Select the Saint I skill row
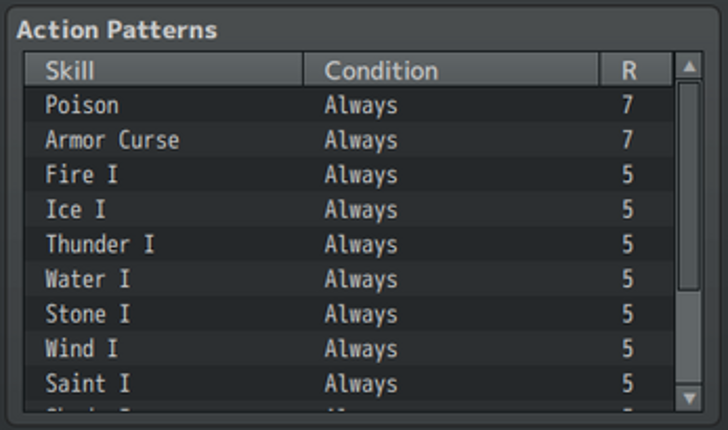The width and height of the screenshot is (728, 430). point(349,383)
